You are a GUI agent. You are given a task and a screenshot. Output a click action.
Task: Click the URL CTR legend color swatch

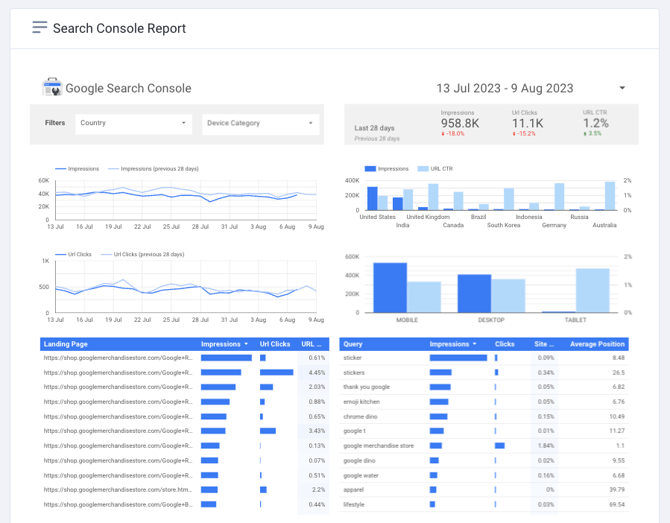click(x=423, y=169)
